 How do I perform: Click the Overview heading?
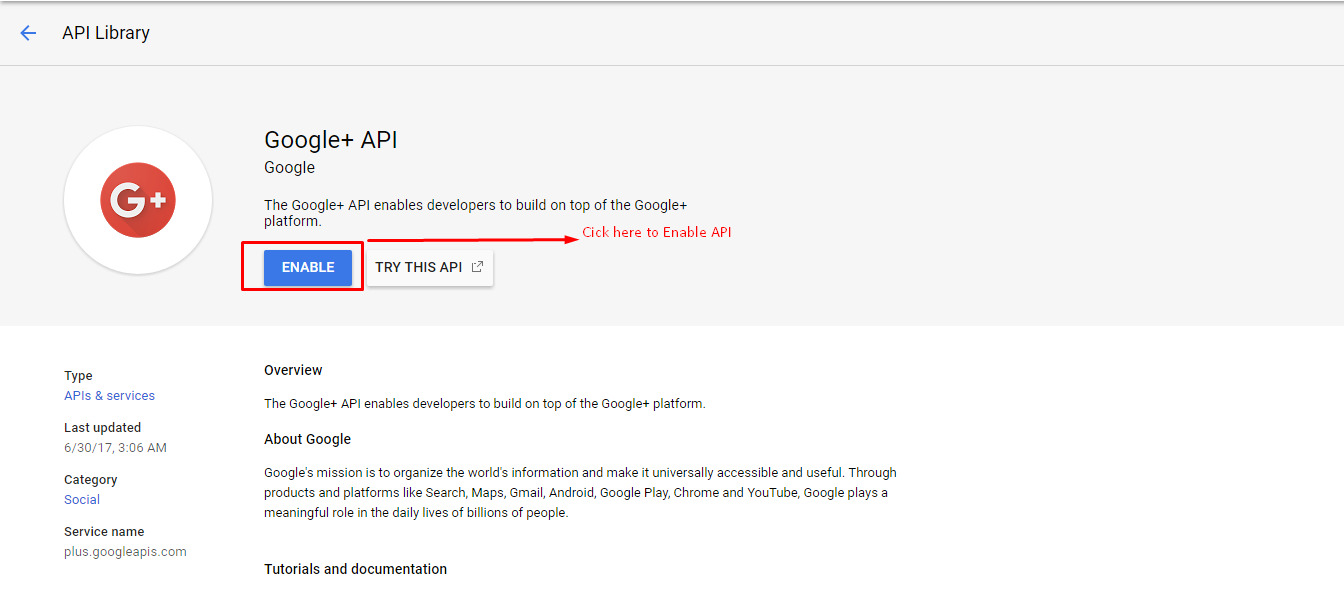click(x=293, y=370)
